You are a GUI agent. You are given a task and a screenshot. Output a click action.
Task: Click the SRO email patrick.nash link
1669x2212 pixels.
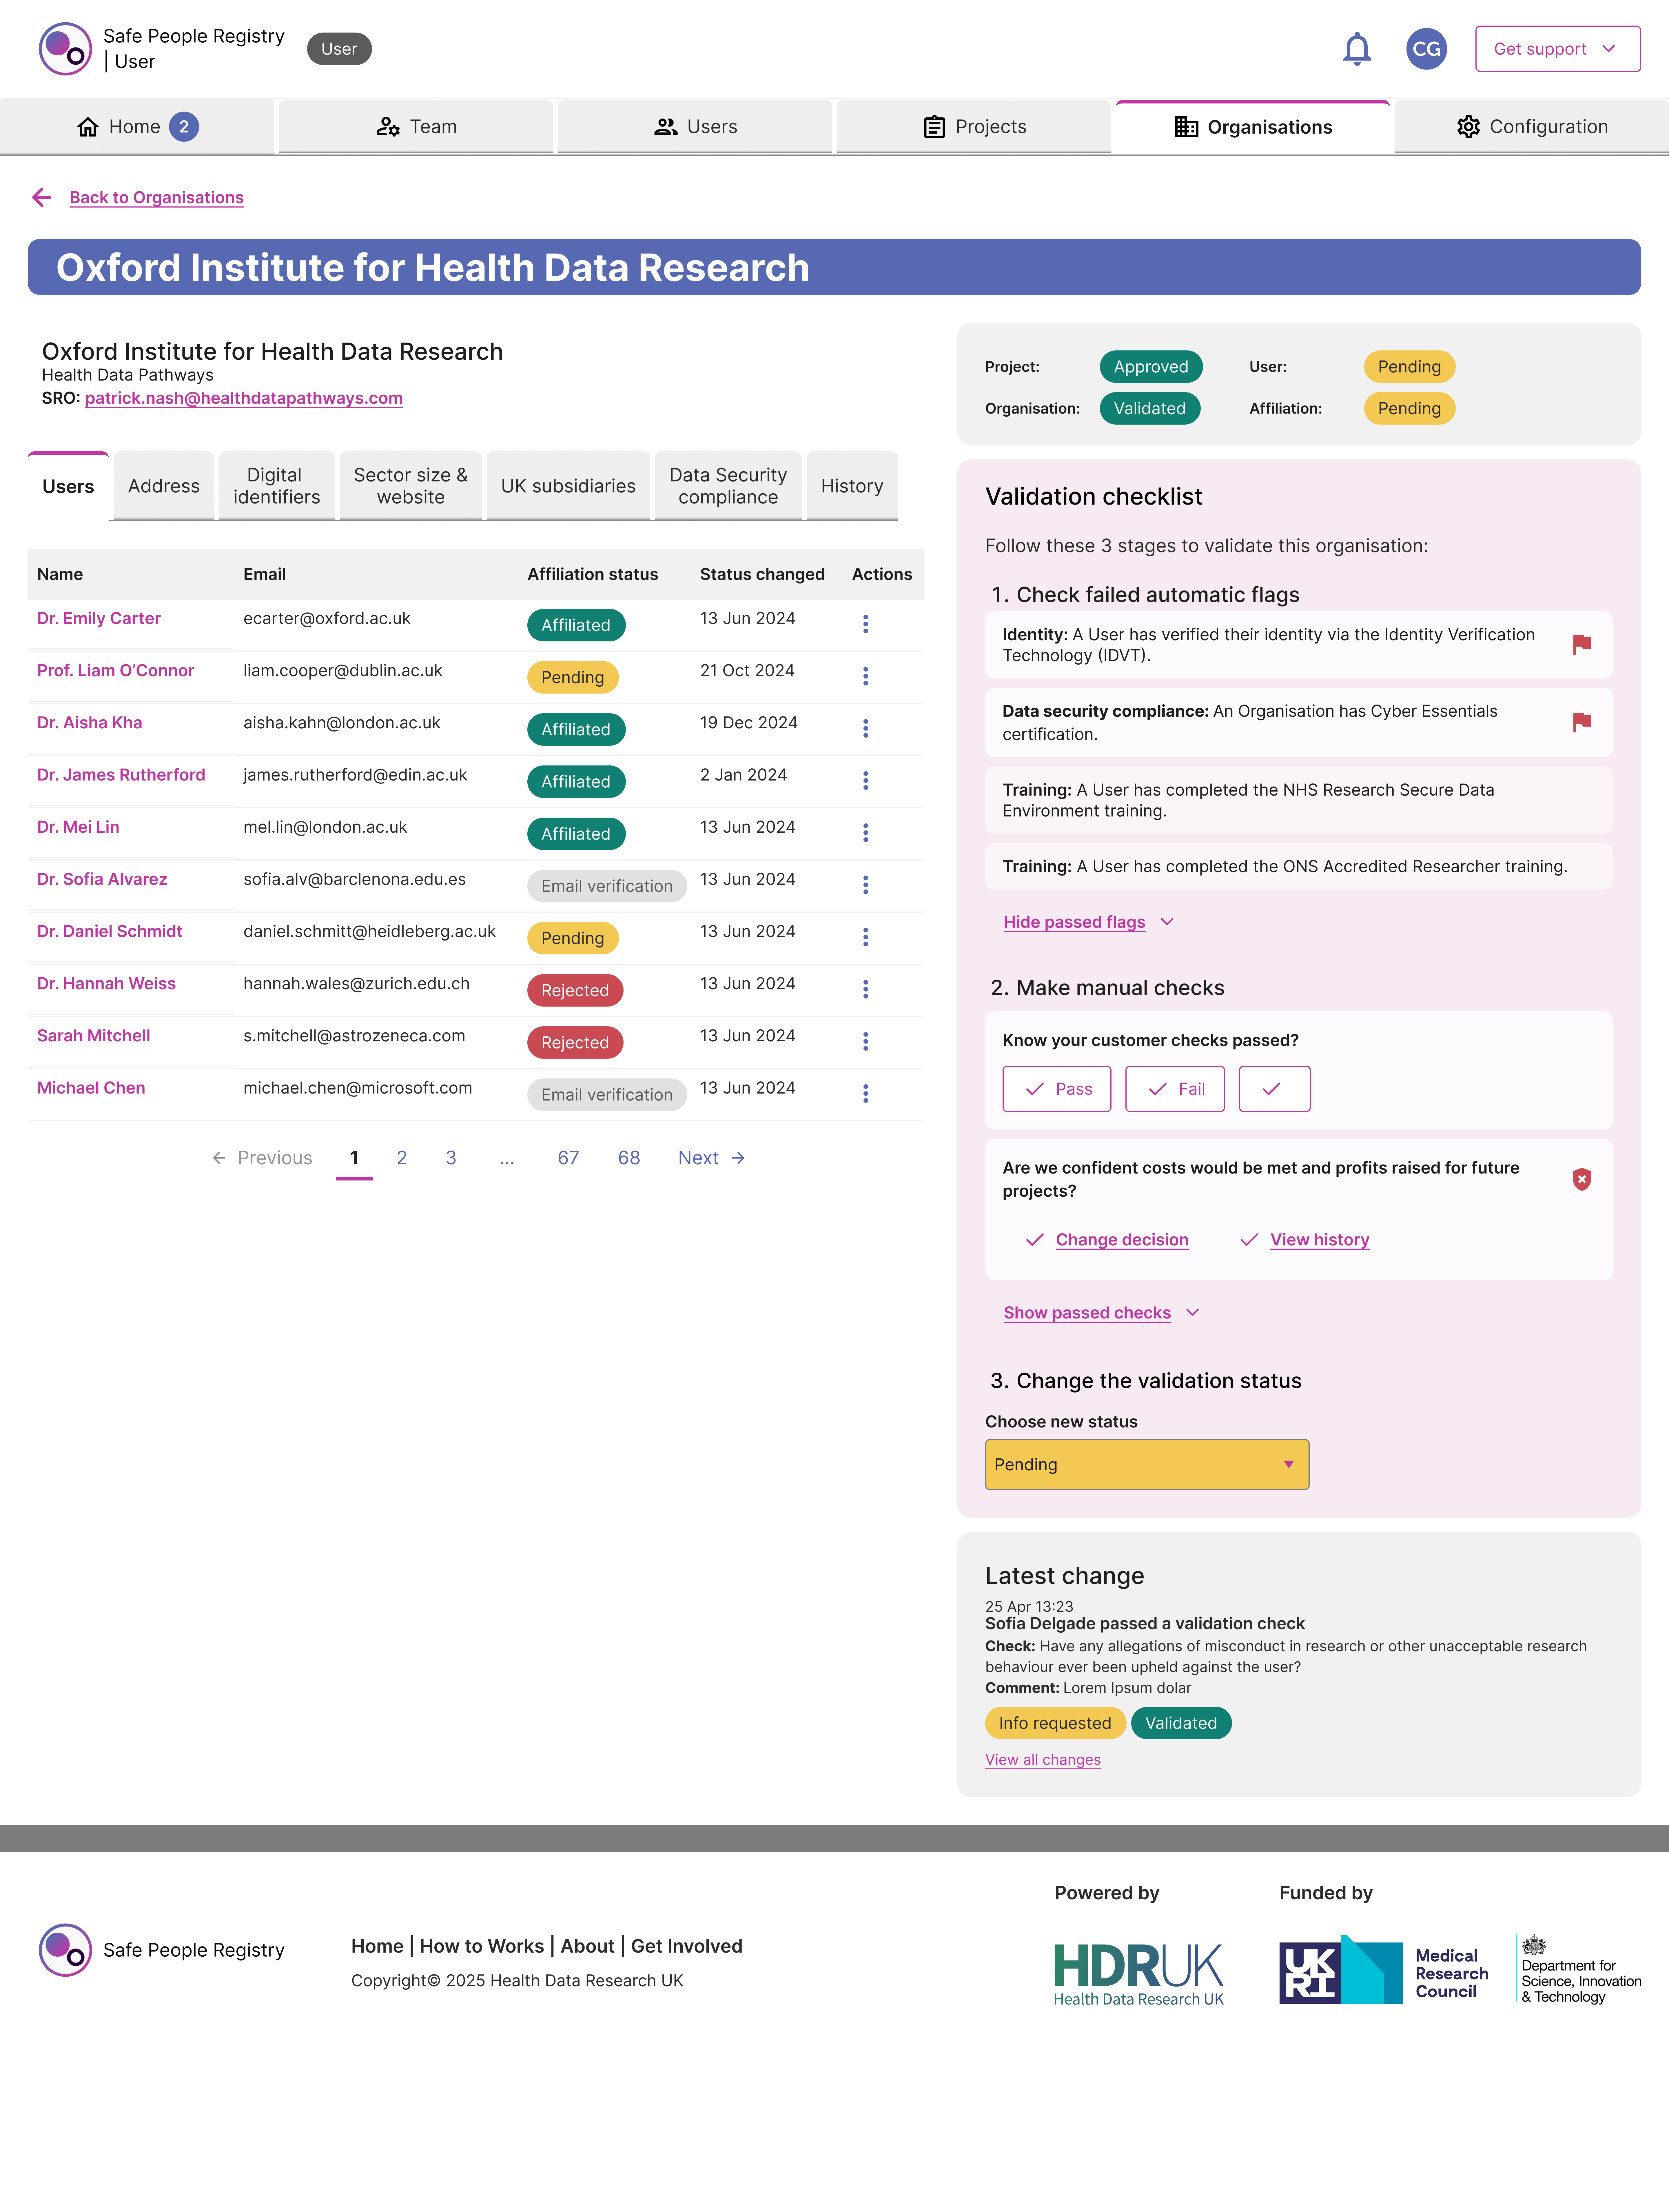[244, 398]
